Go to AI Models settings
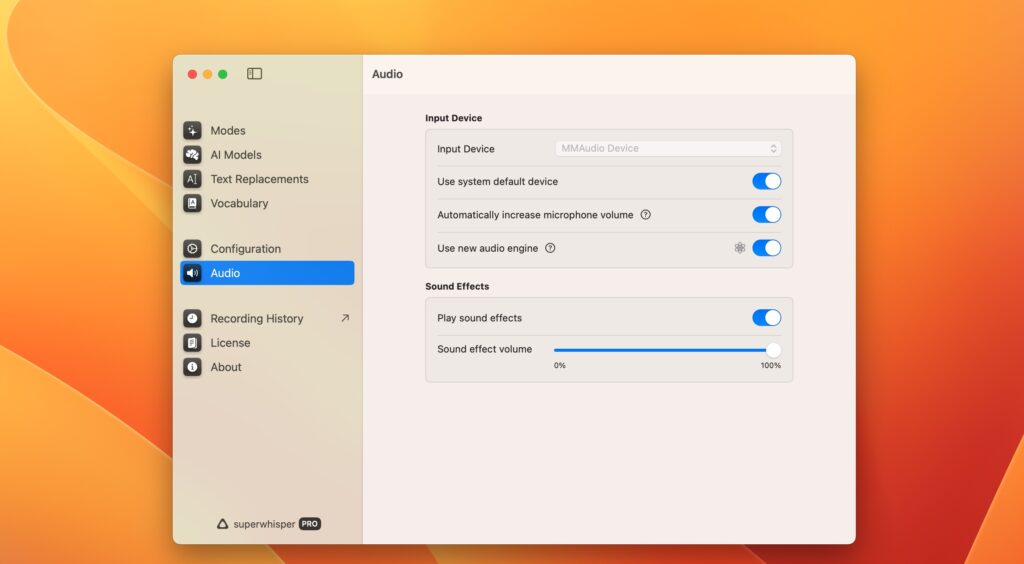The height and width of the screenshot is (564, 1024). point(267,155)
